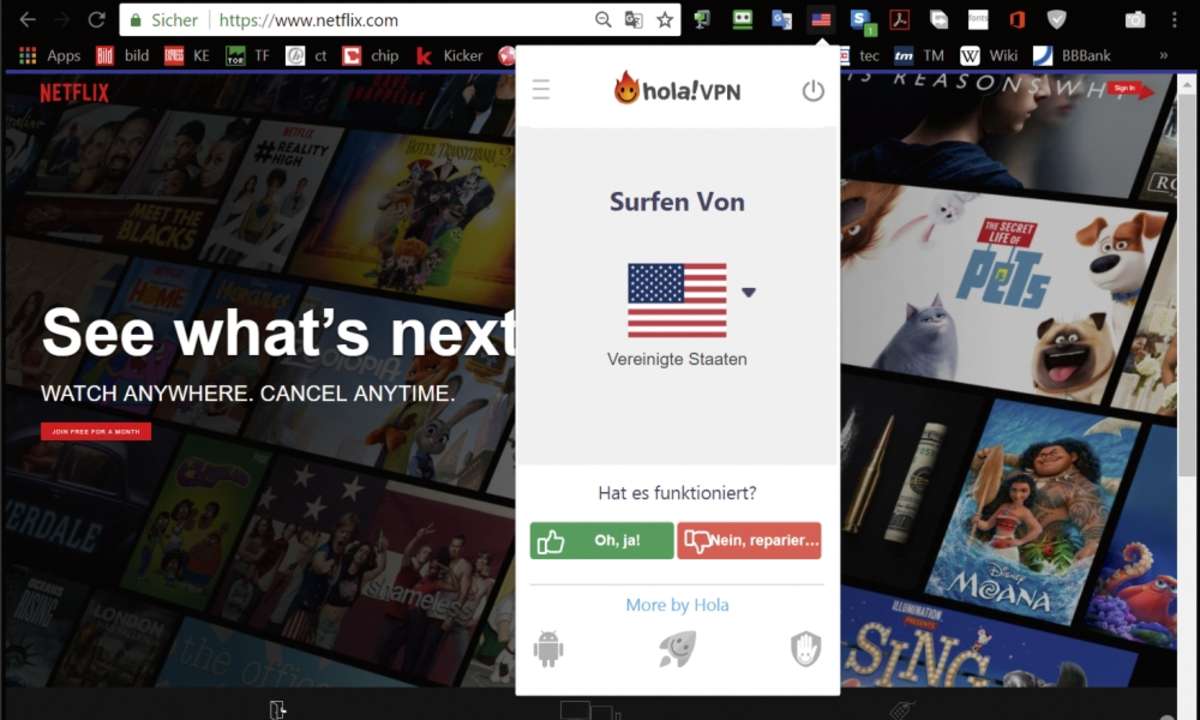Click the Oh, ja! button

tap(602, 540)
